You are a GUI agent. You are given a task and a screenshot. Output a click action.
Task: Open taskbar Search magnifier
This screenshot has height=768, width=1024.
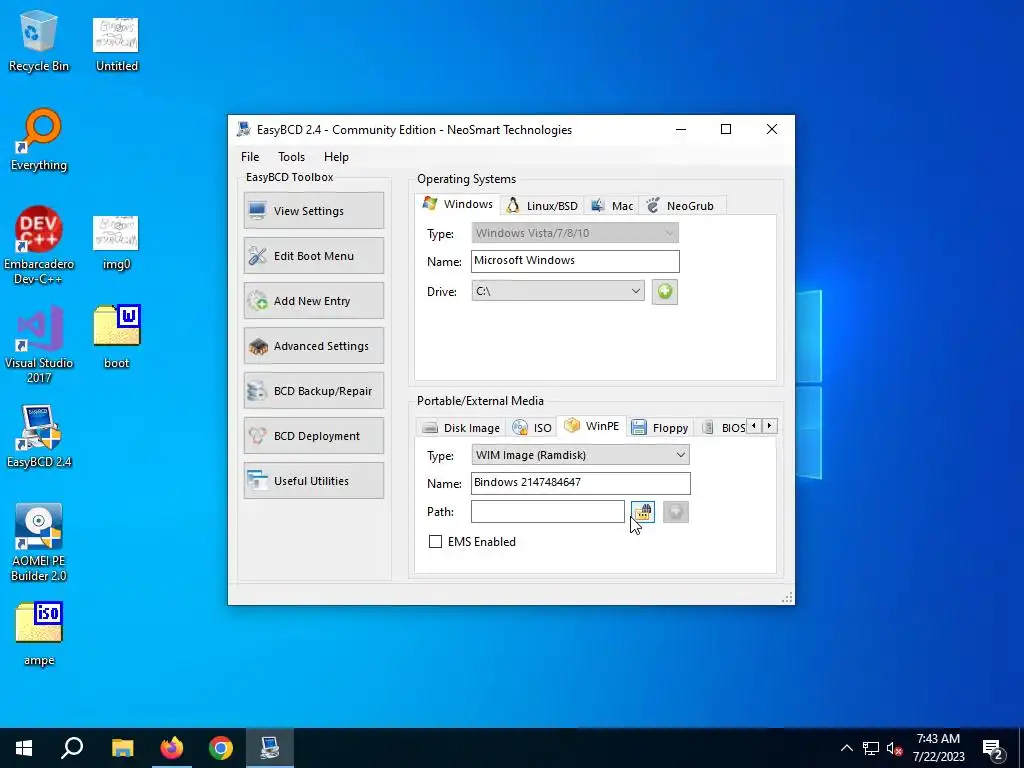(72, 748)
